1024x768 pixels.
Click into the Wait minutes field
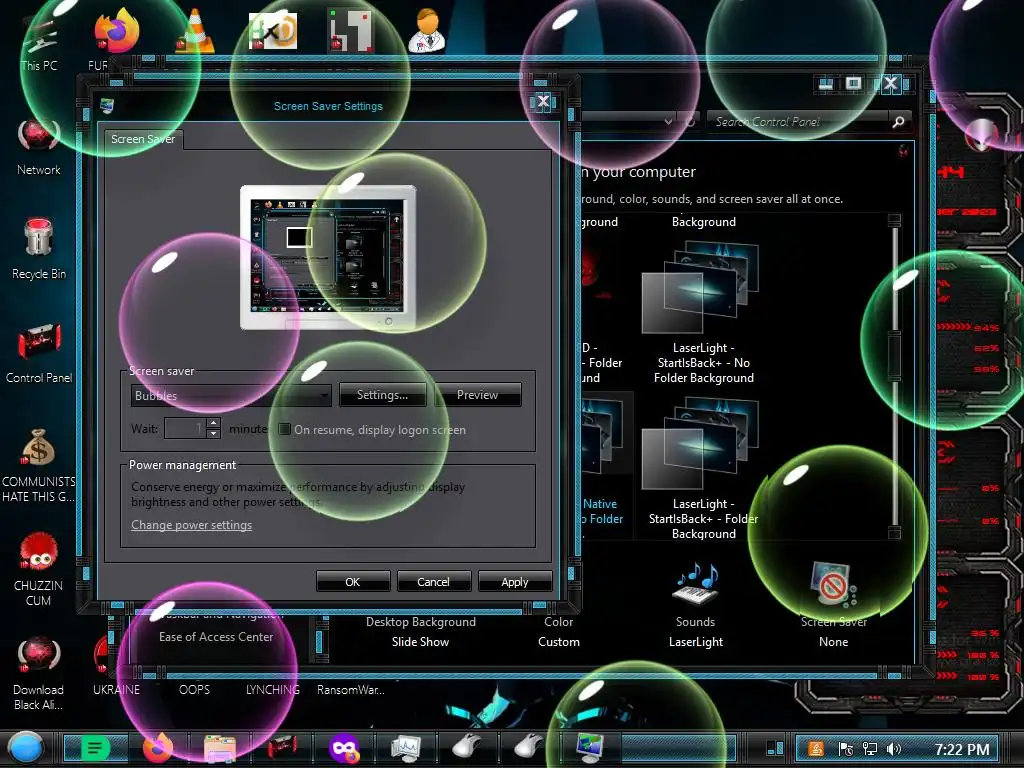pyautogui.click(x=185, y=428)
